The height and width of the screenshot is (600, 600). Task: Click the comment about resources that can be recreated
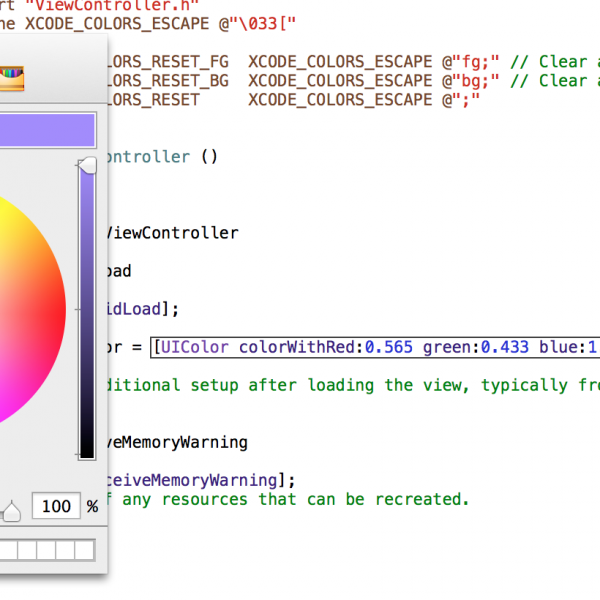[x=288, y=499]
